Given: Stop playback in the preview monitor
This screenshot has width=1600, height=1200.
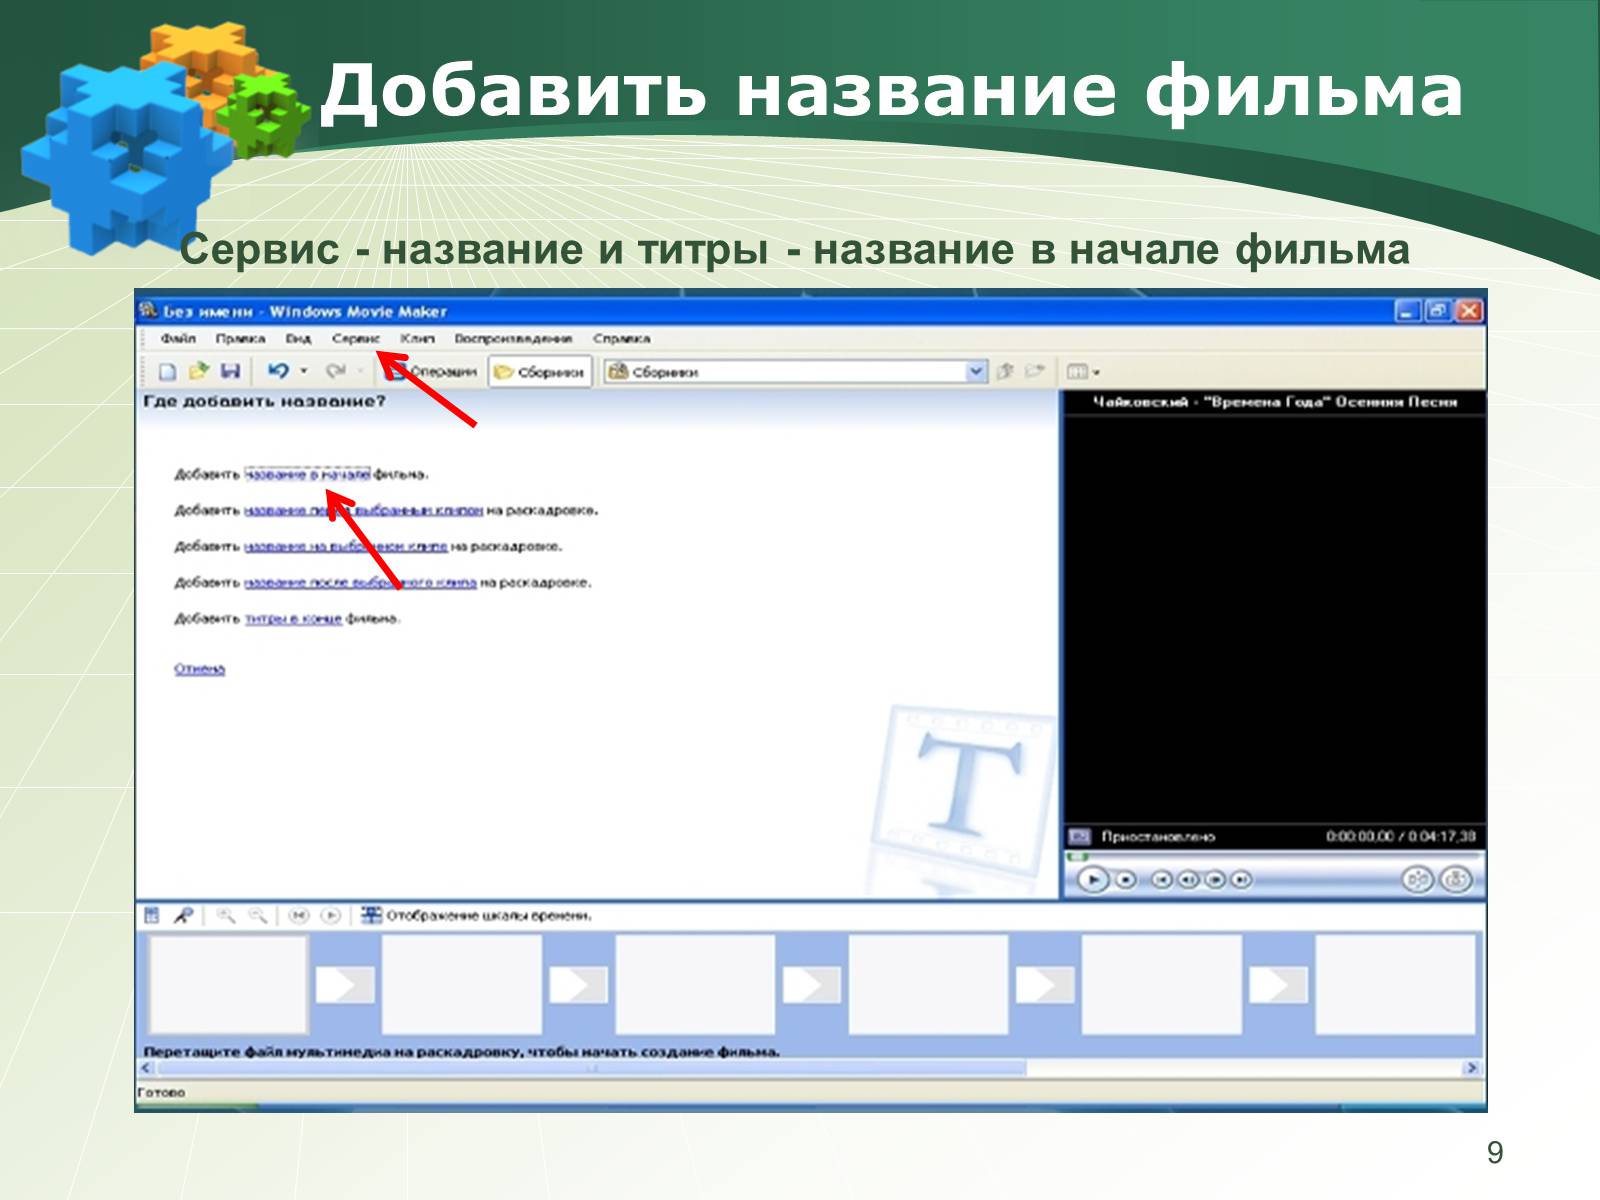Looking at the screenshot, I should [1126, 880].
